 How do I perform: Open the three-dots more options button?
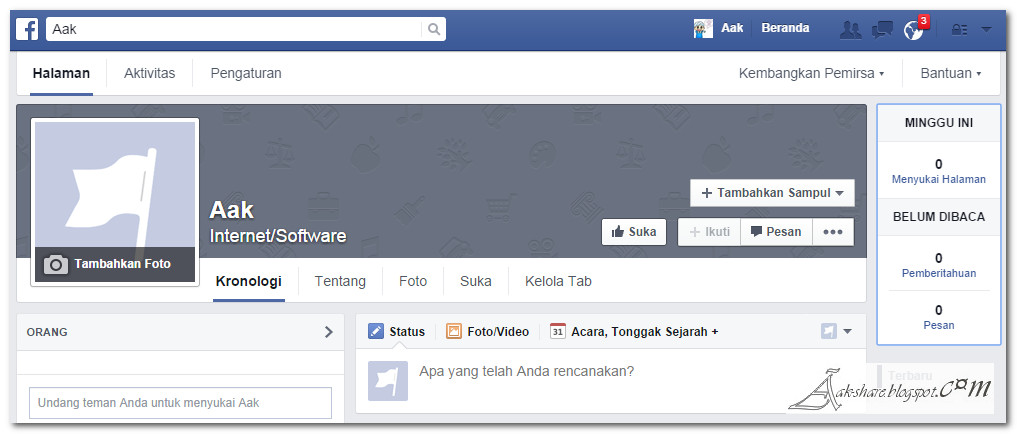pyautogui.click(x=833, y=232)
